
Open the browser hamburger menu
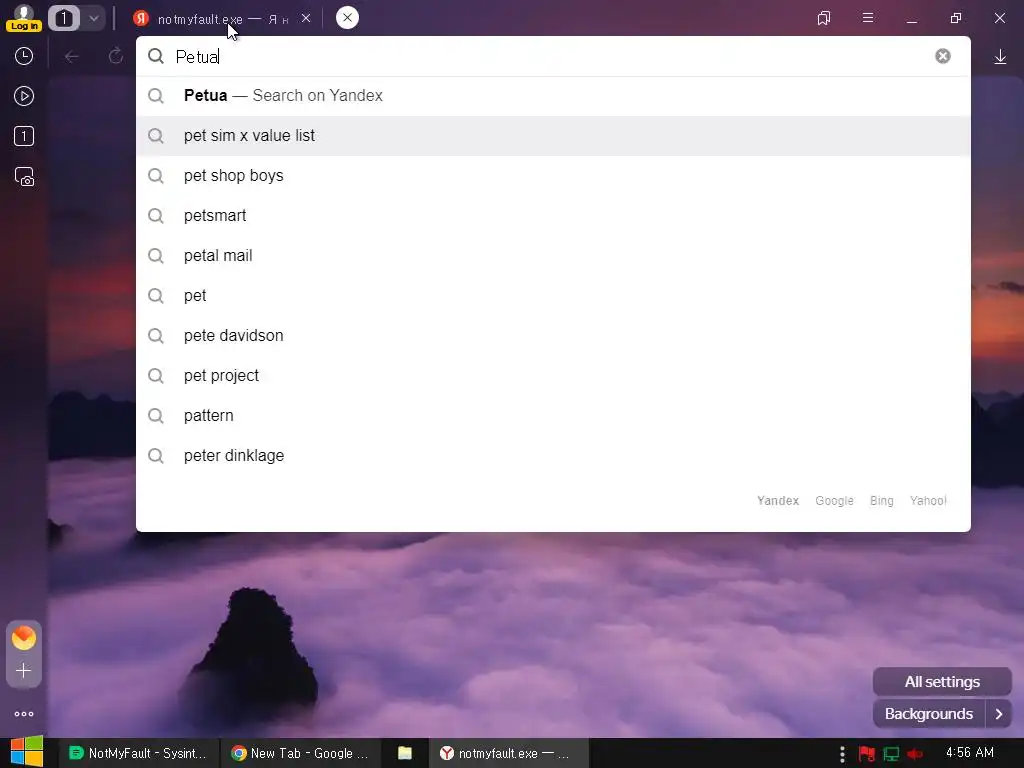coord(868,18)
